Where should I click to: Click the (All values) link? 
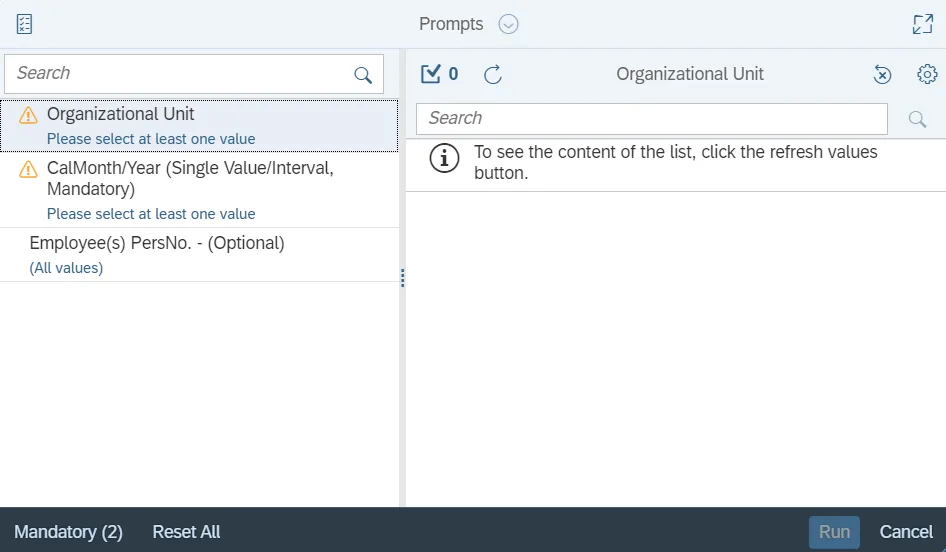(x=66, y=268)
